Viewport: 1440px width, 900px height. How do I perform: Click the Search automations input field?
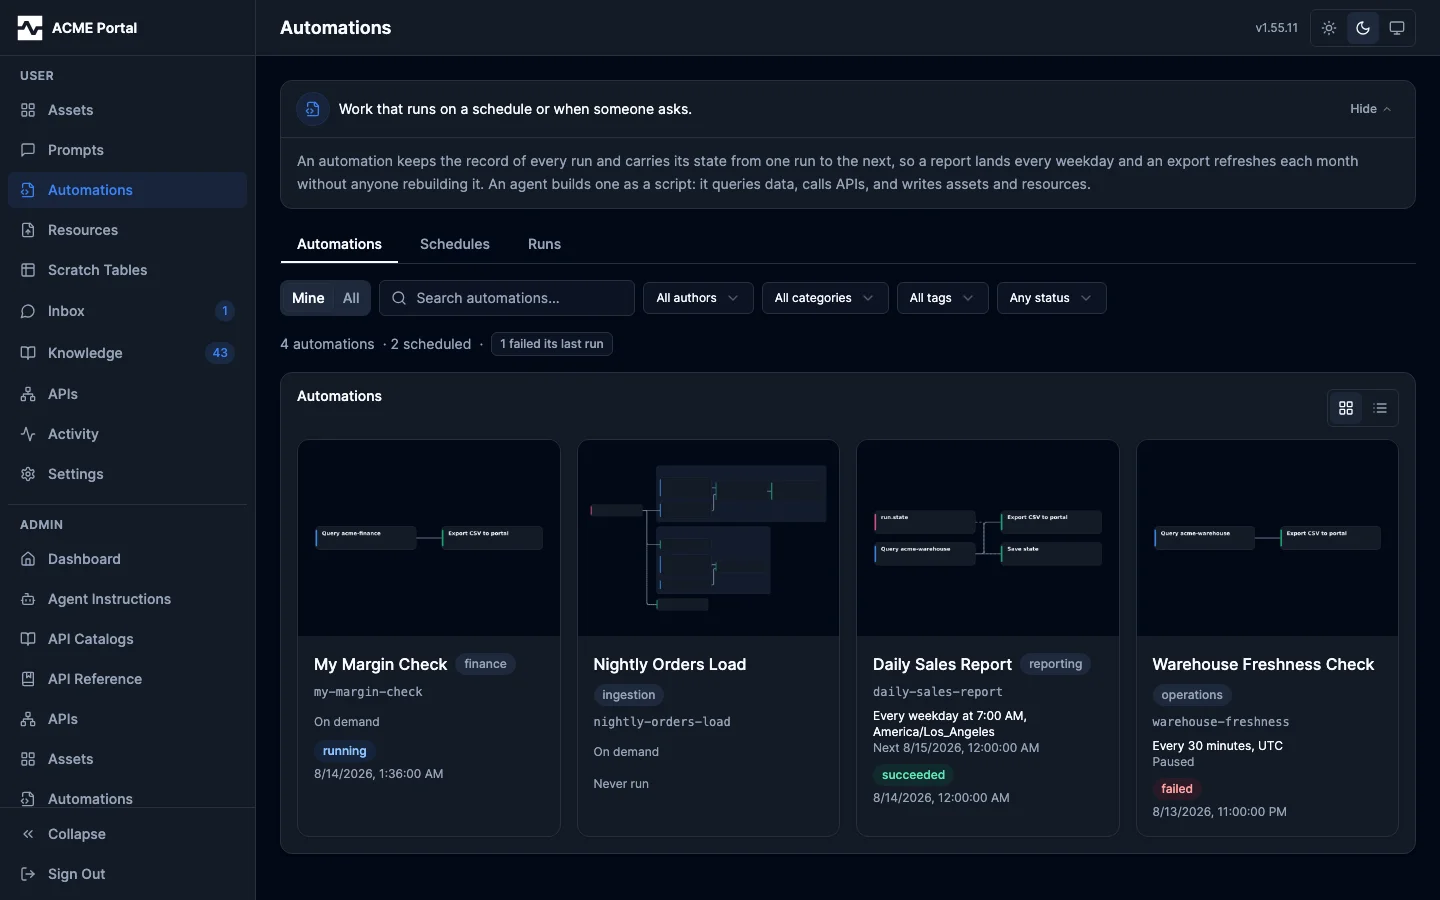[507, 298]
